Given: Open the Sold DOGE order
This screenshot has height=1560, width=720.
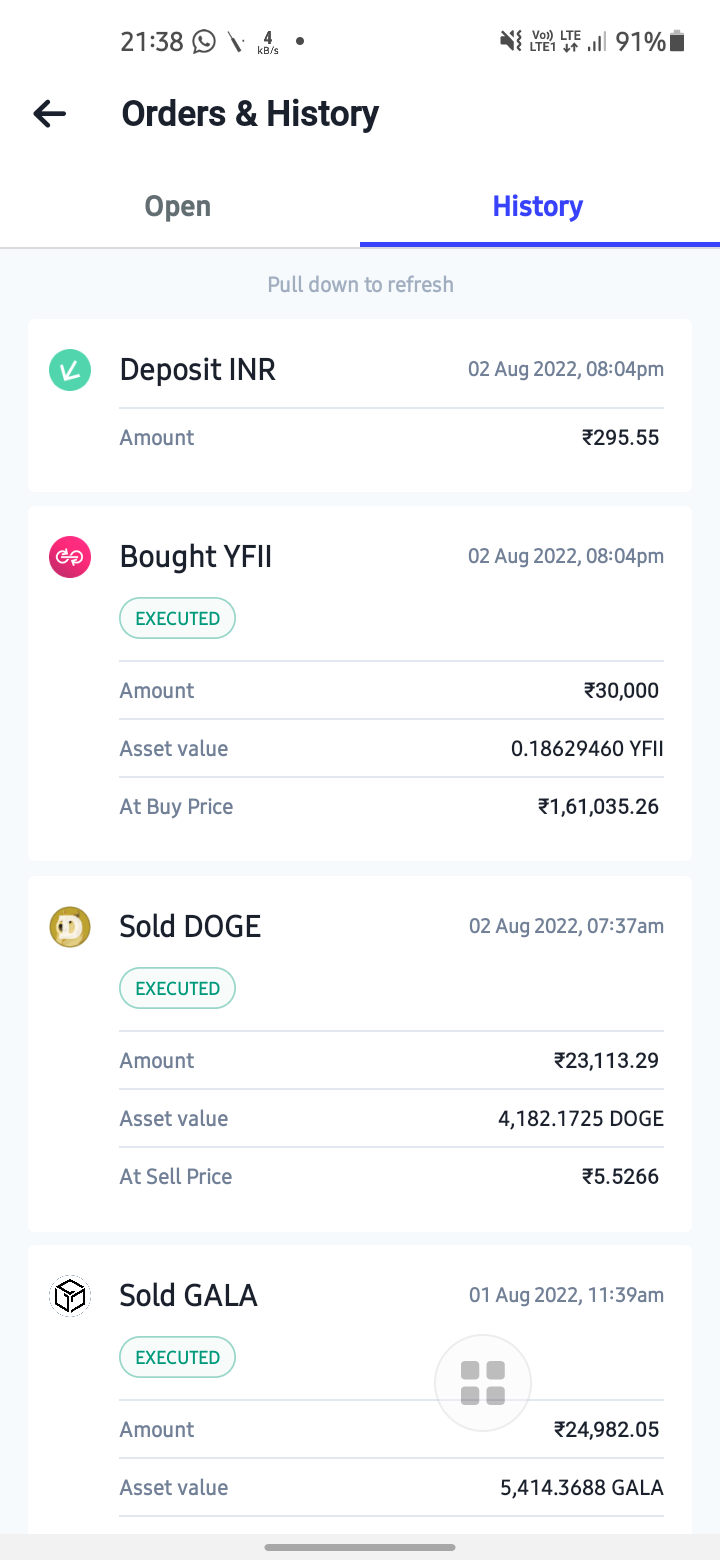Looking at the screenshot, I should [x=190, y=927].
